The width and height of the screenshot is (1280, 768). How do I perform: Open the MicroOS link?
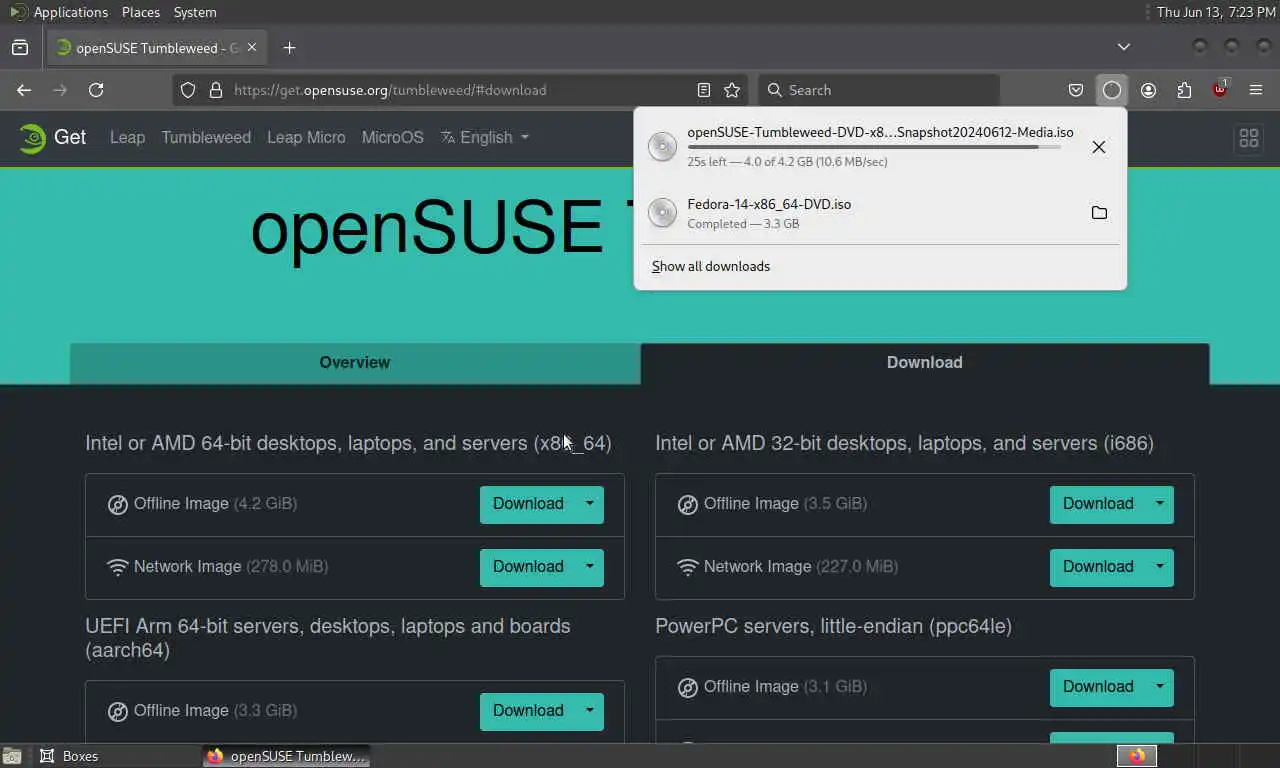(x=393, y=137)
